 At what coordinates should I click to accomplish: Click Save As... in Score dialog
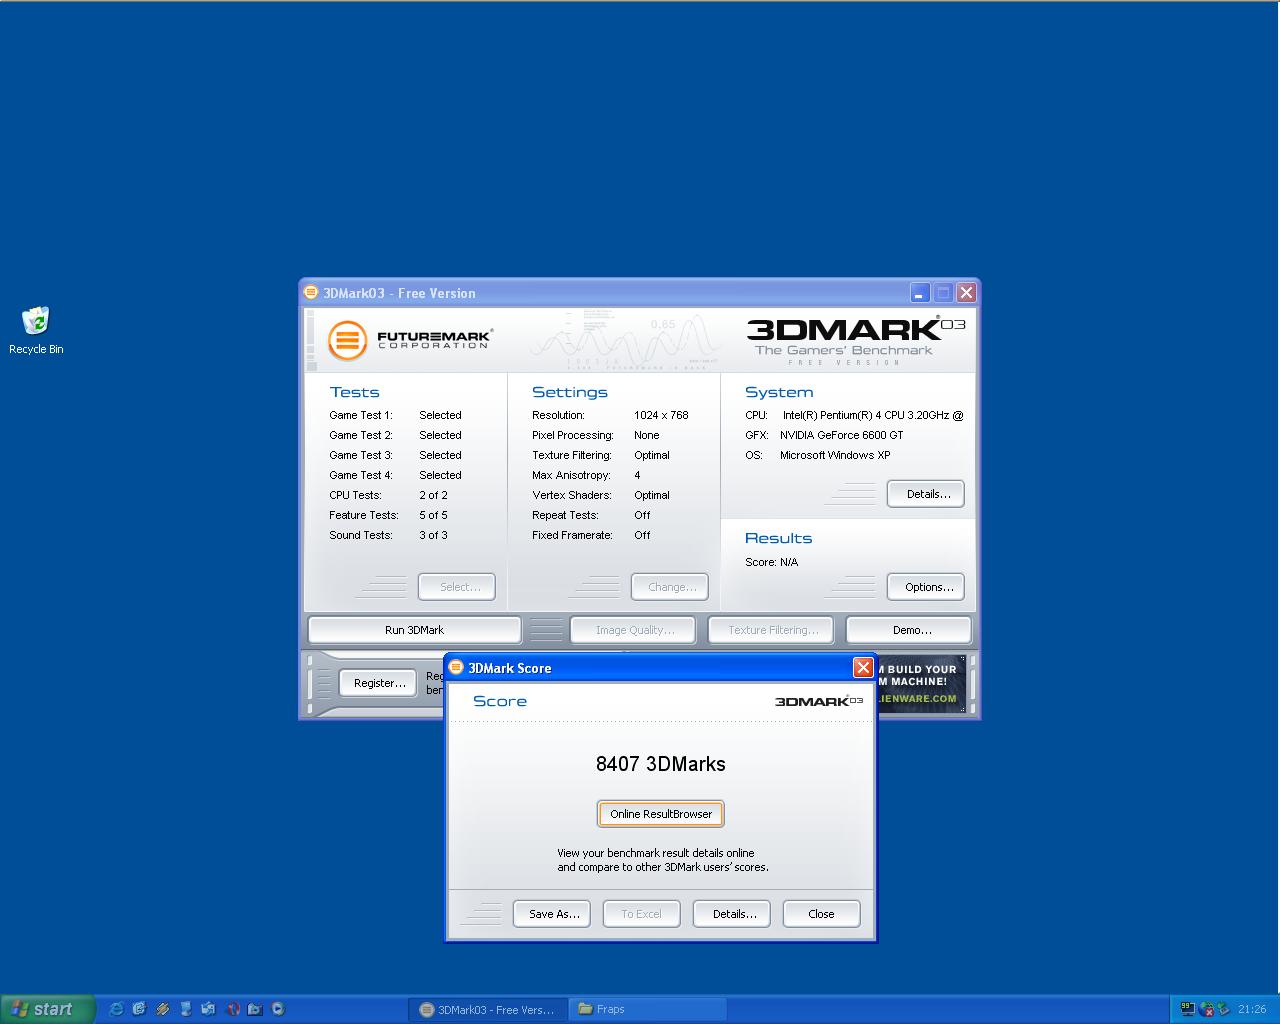554,914
